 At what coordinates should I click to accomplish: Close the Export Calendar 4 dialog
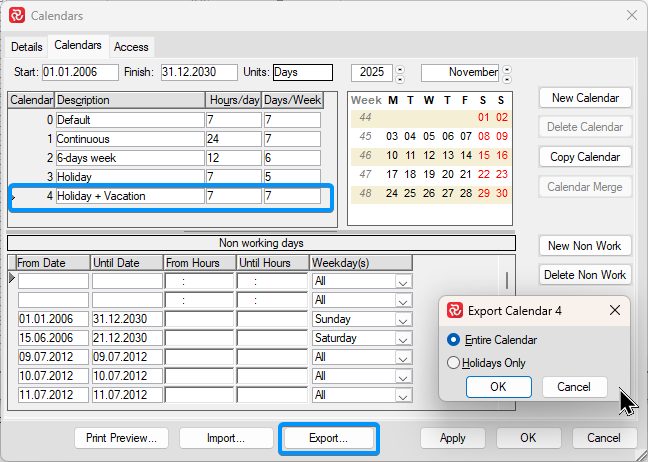615,310
